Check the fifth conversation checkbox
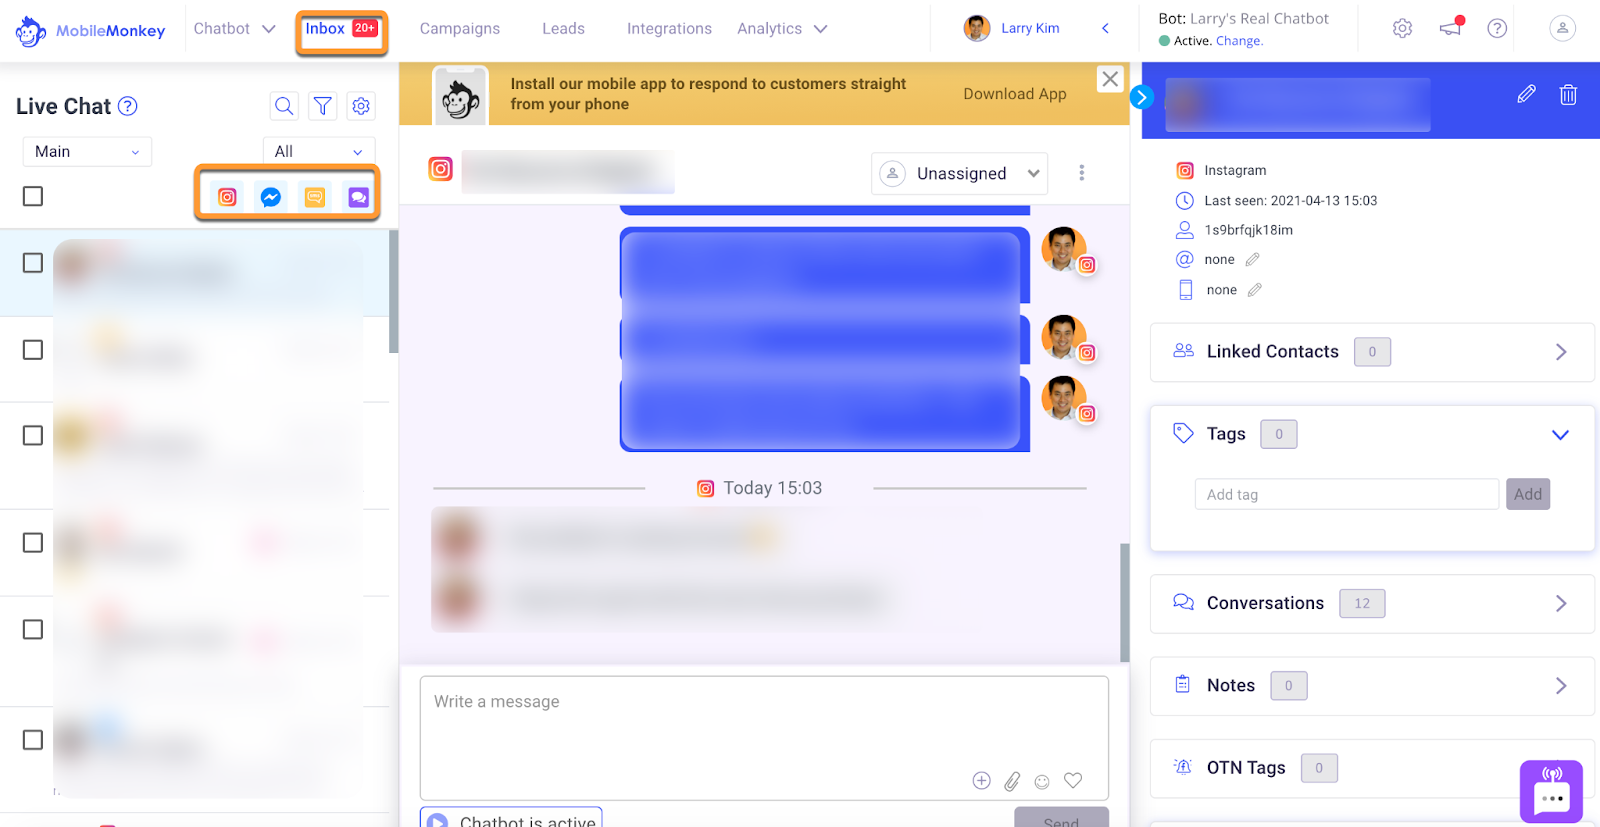Screen dimensions: 1600x827 pos(33,629)
